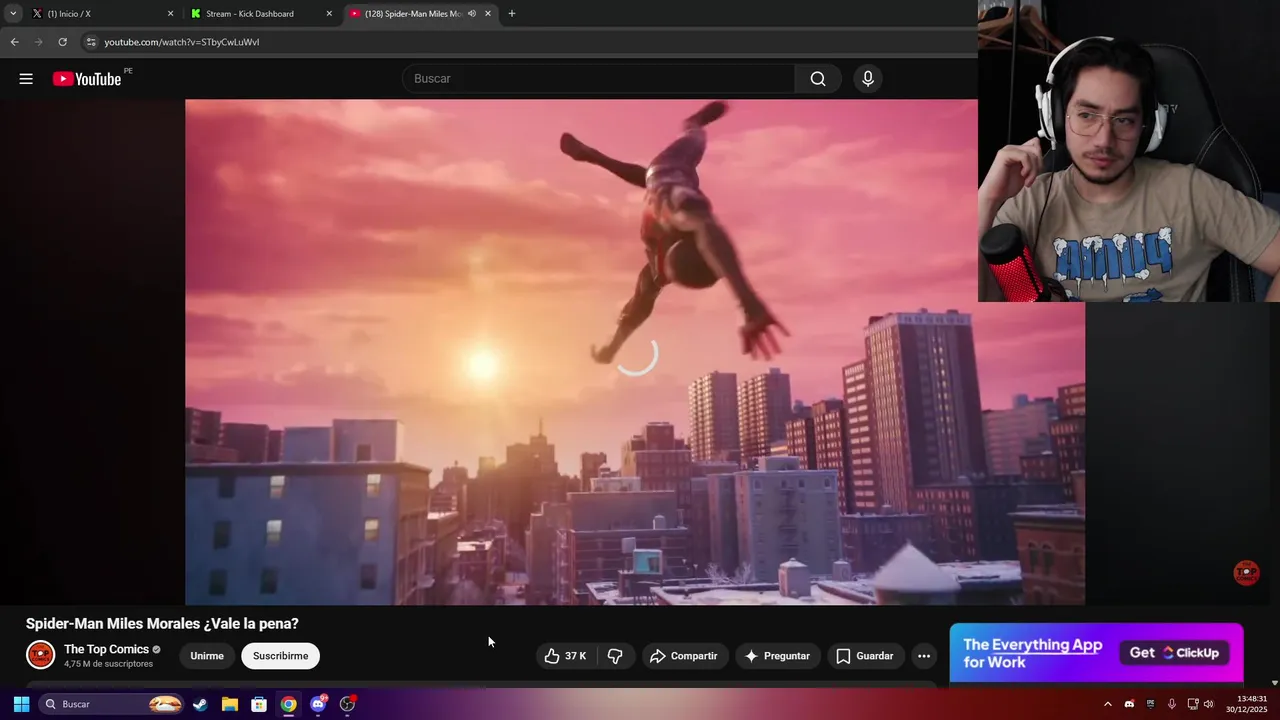
Task: Open the Preguntar AI ask button
Action: click(778, 656)
